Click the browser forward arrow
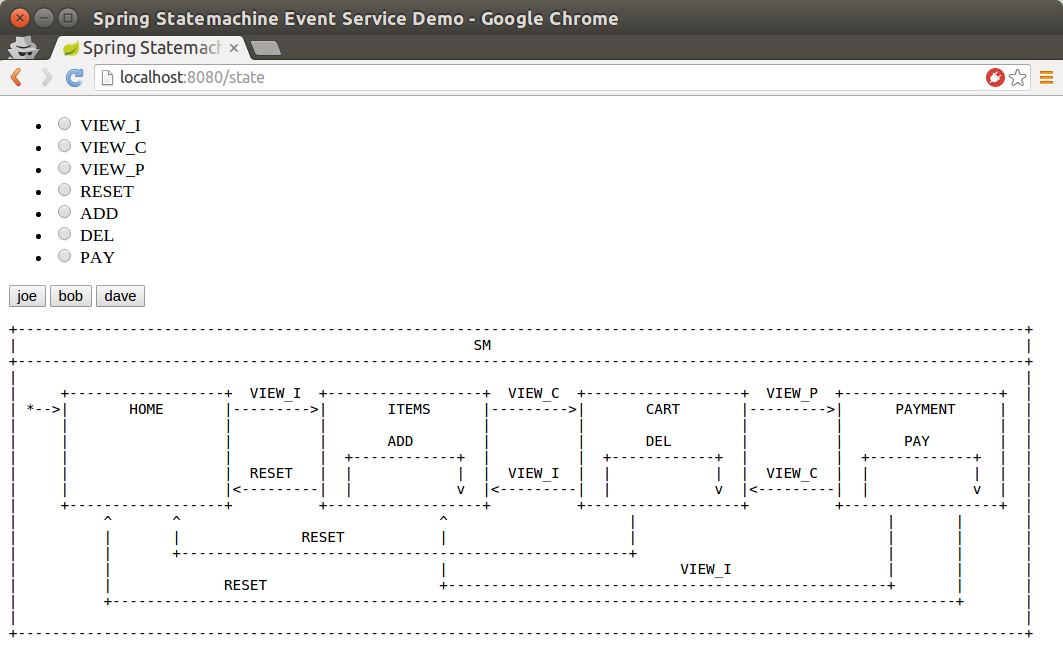The image size is (1063, 665). (46, 77)
